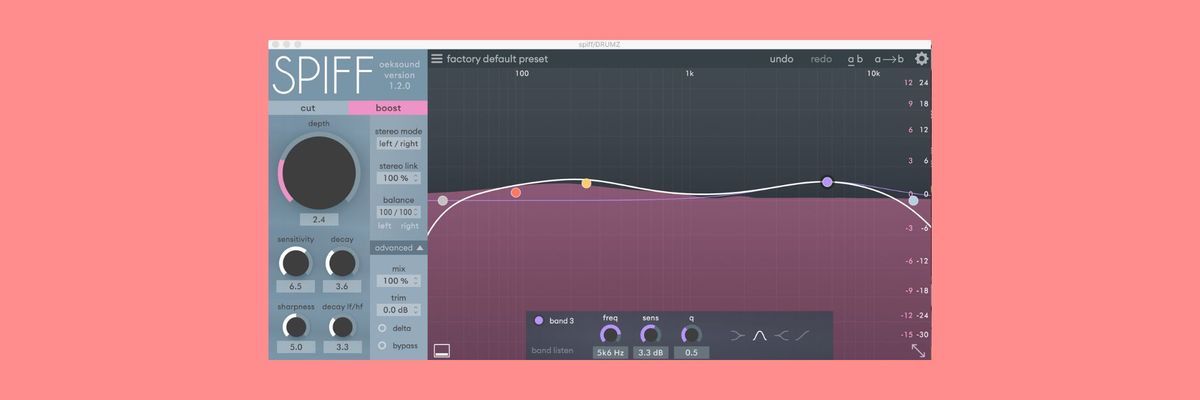Enable the bypass radio button
This screenshot has width=1200, height=400.
pyautogui.click(x=382, y=345)
